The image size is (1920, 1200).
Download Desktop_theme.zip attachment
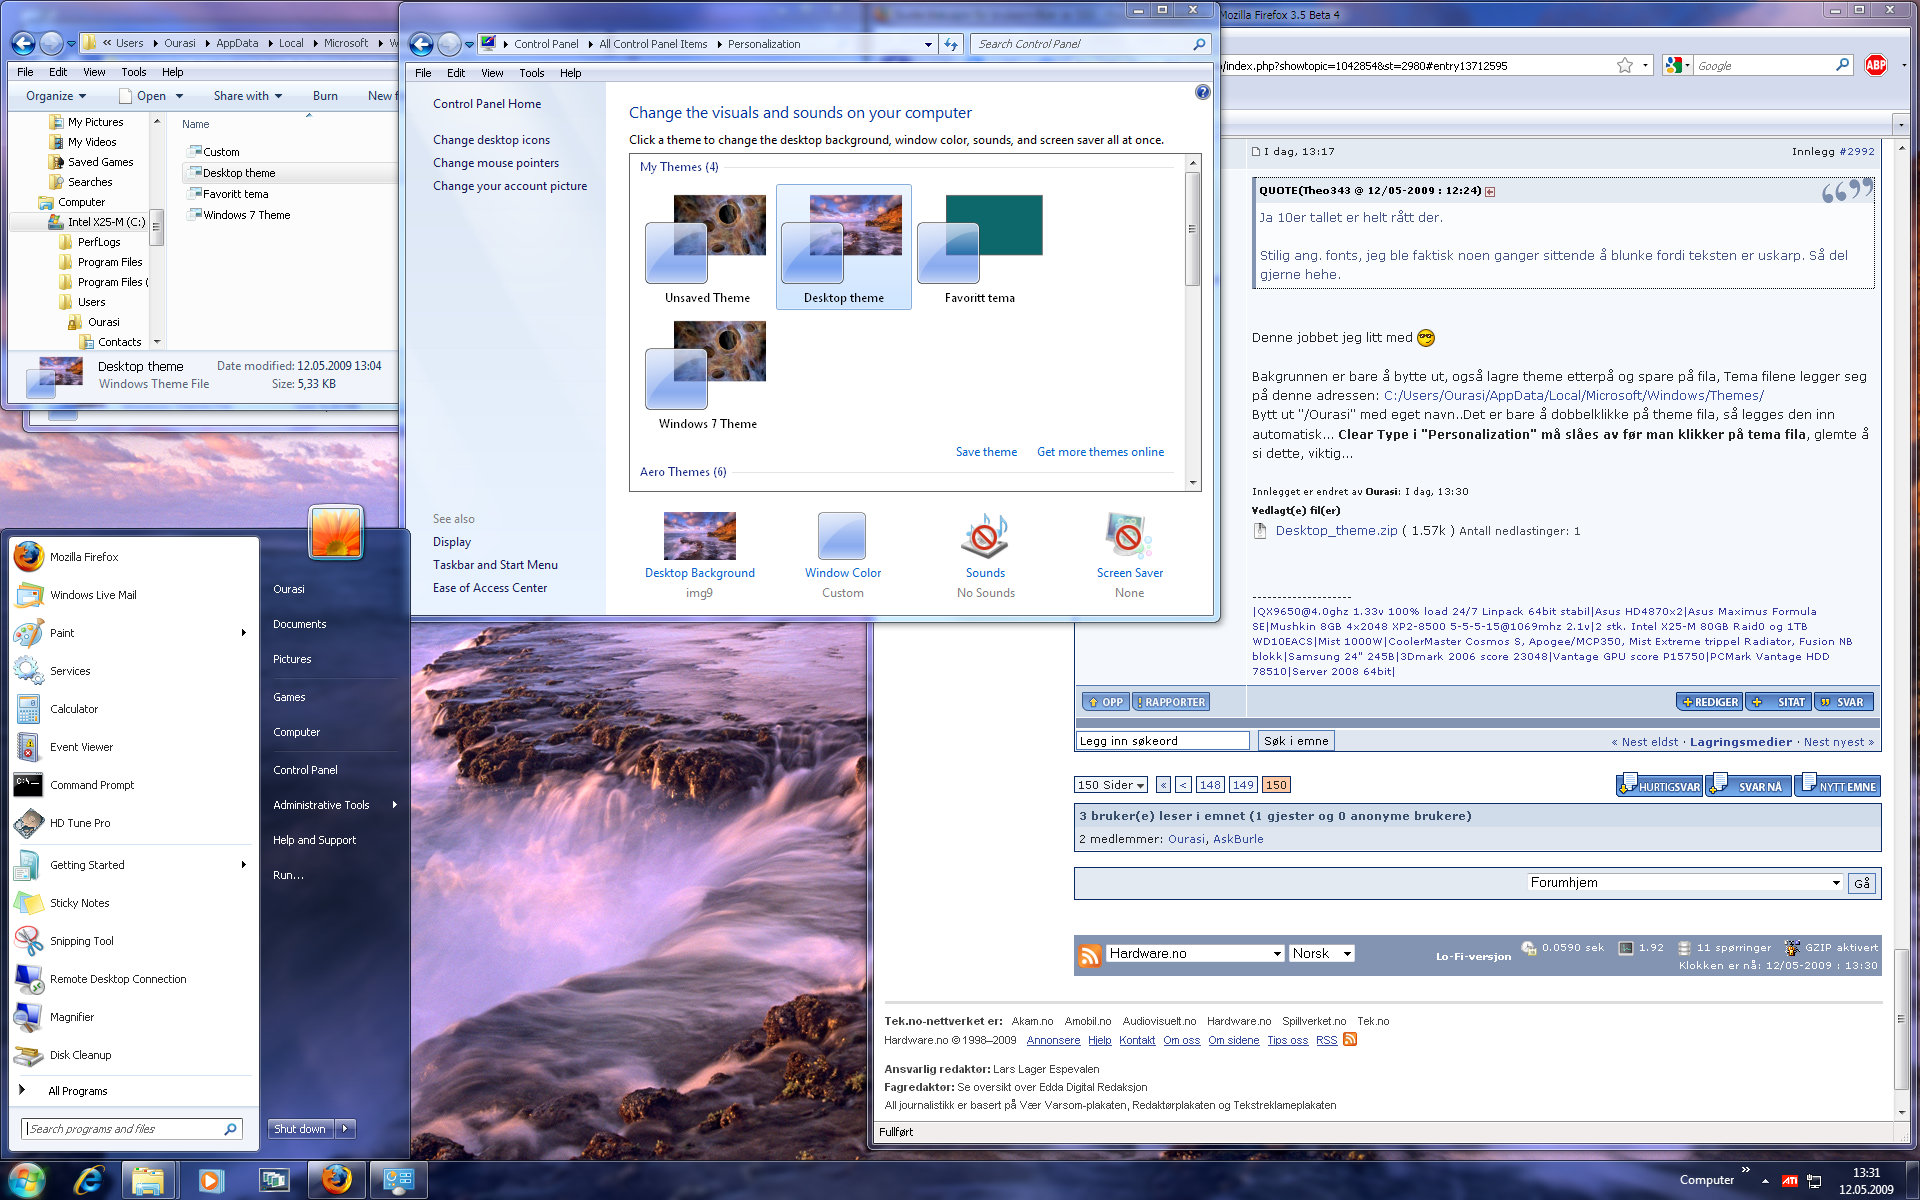coord(1336,531)
